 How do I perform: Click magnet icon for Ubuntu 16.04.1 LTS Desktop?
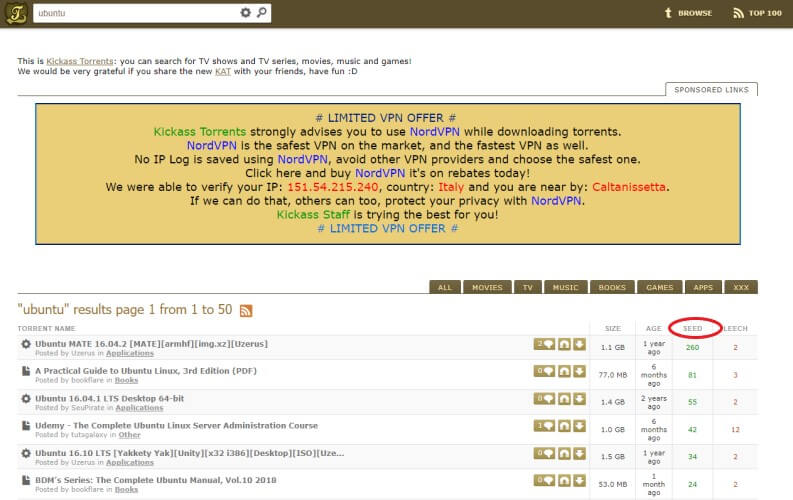(564, 399)
